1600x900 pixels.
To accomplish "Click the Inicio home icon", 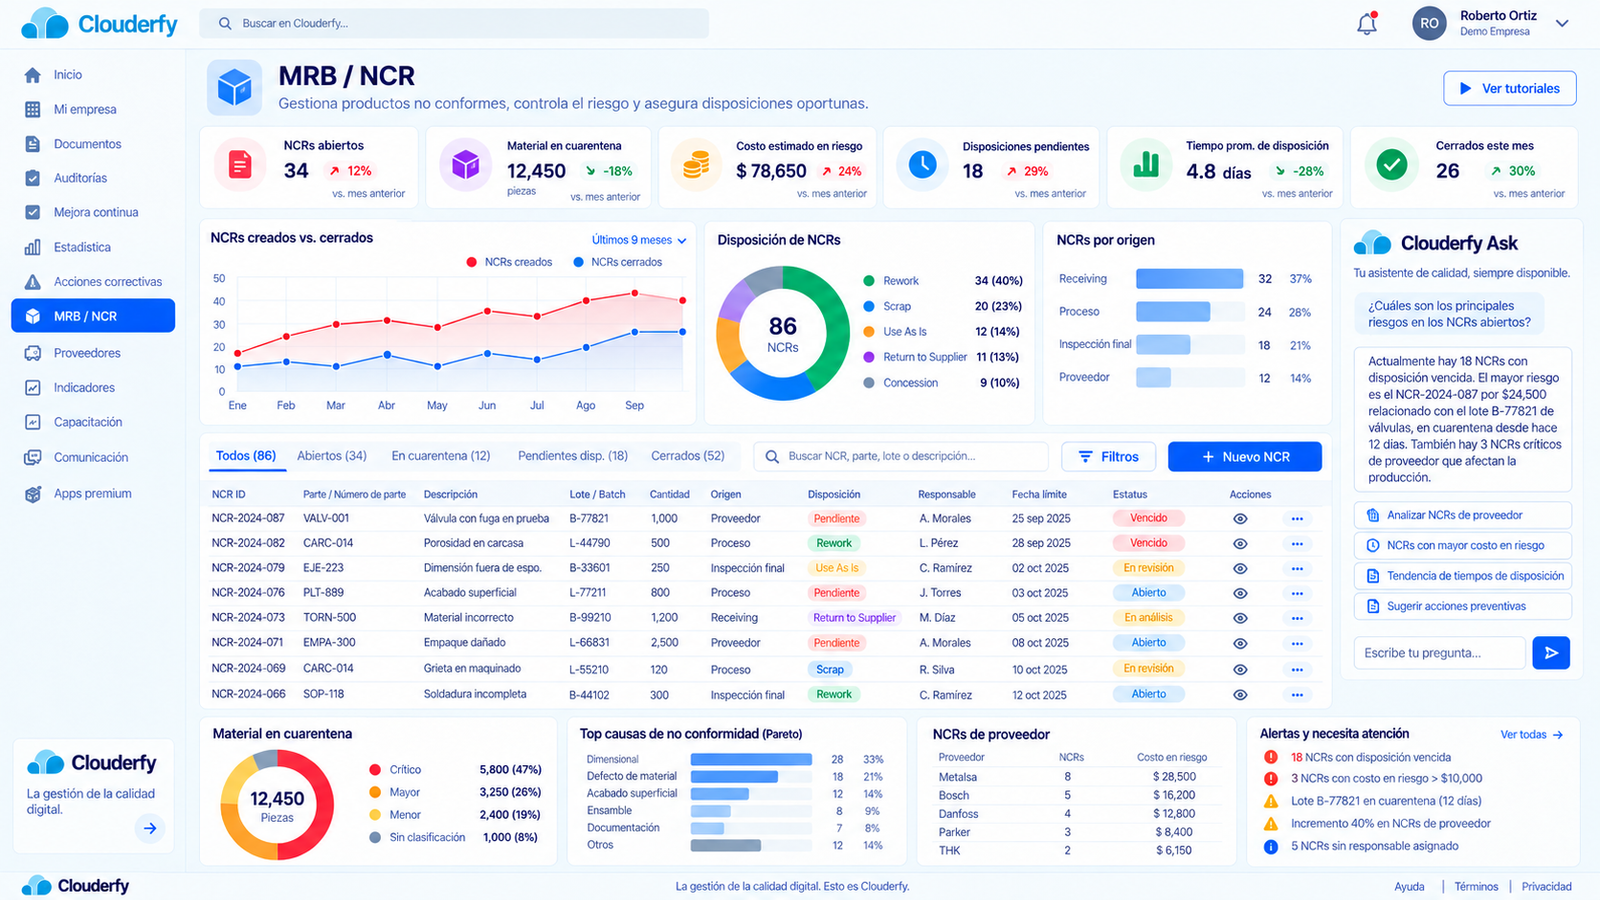I will [33, 75].
